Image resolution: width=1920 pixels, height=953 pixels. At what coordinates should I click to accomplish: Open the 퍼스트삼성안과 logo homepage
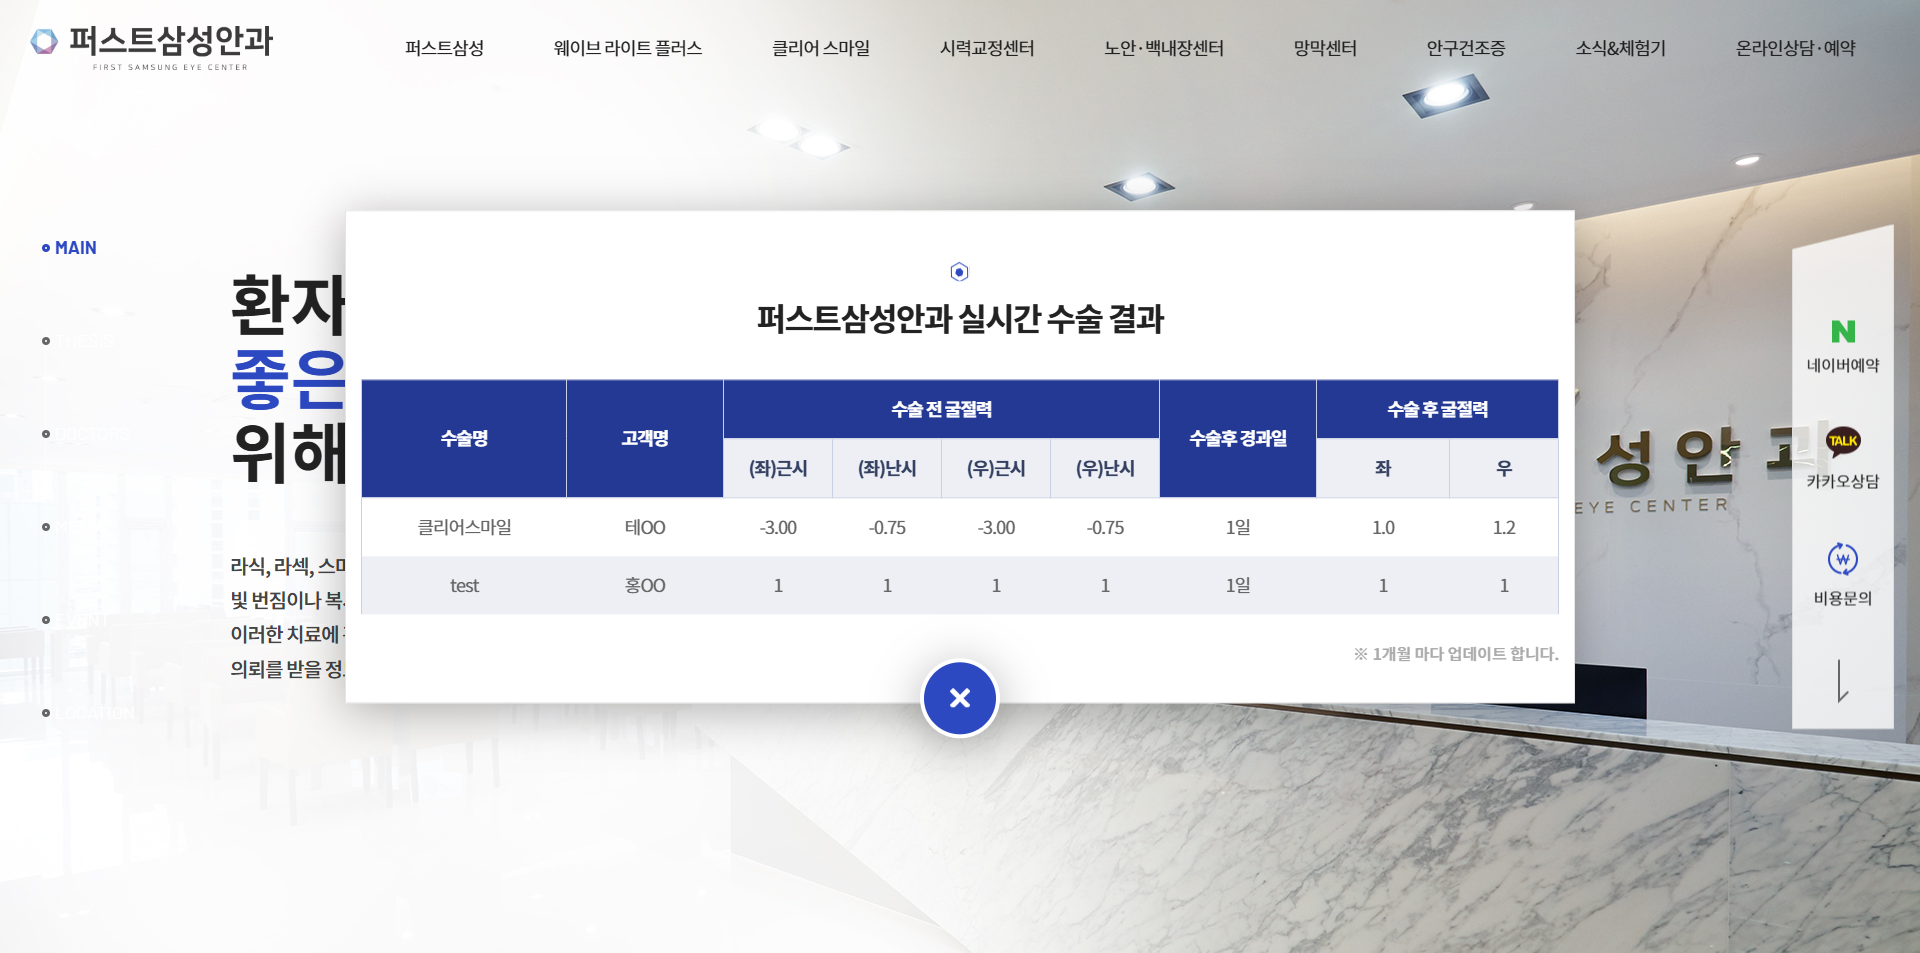coord(152,47)
